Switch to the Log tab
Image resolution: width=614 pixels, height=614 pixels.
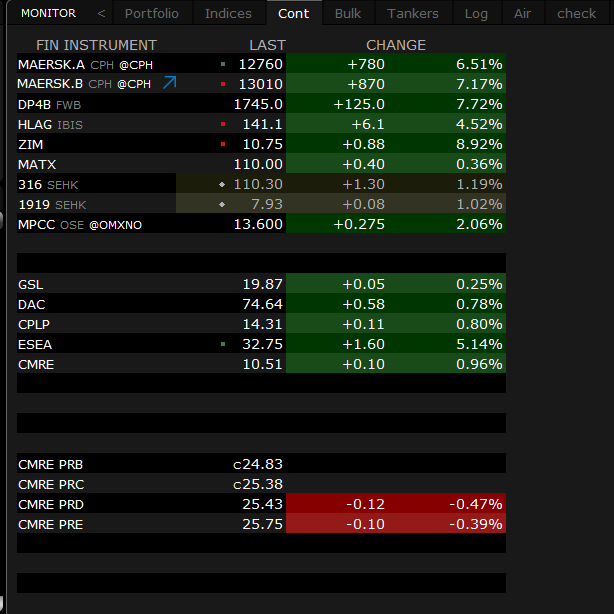click(477, 14)
